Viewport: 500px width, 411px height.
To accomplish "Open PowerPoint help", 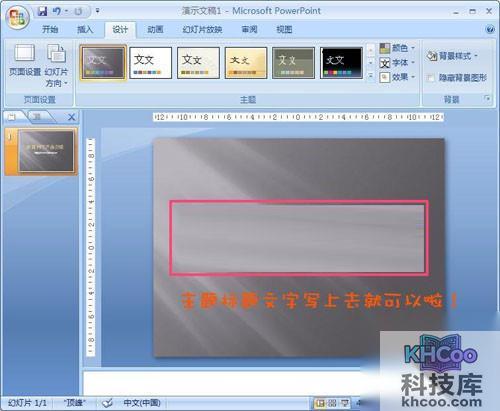I will click(x=490, y=29).
